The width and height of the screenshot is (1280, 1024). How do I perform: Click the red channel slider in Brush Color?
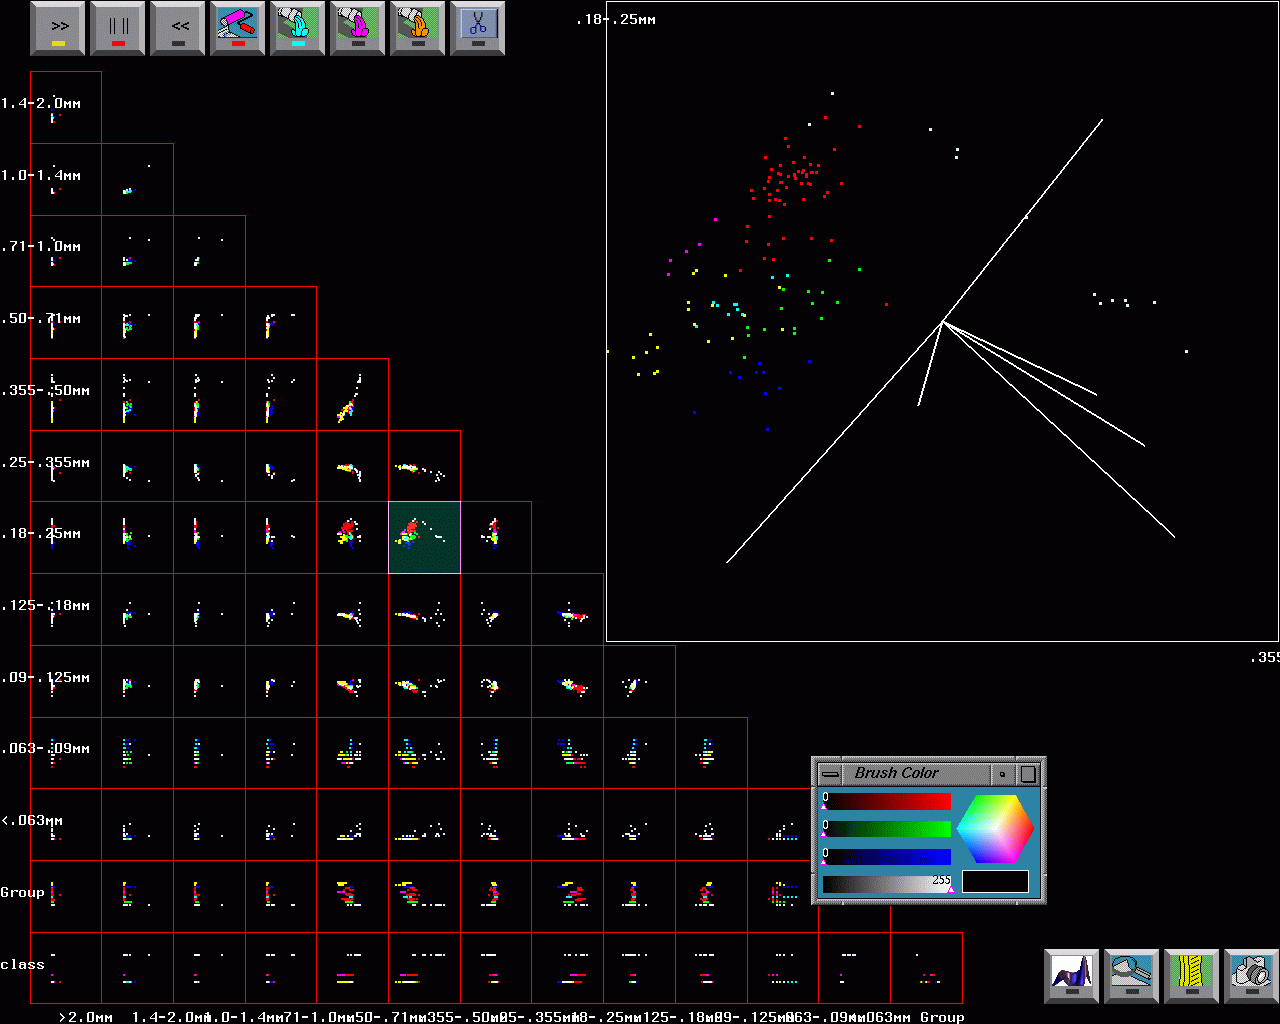[887, 802]
